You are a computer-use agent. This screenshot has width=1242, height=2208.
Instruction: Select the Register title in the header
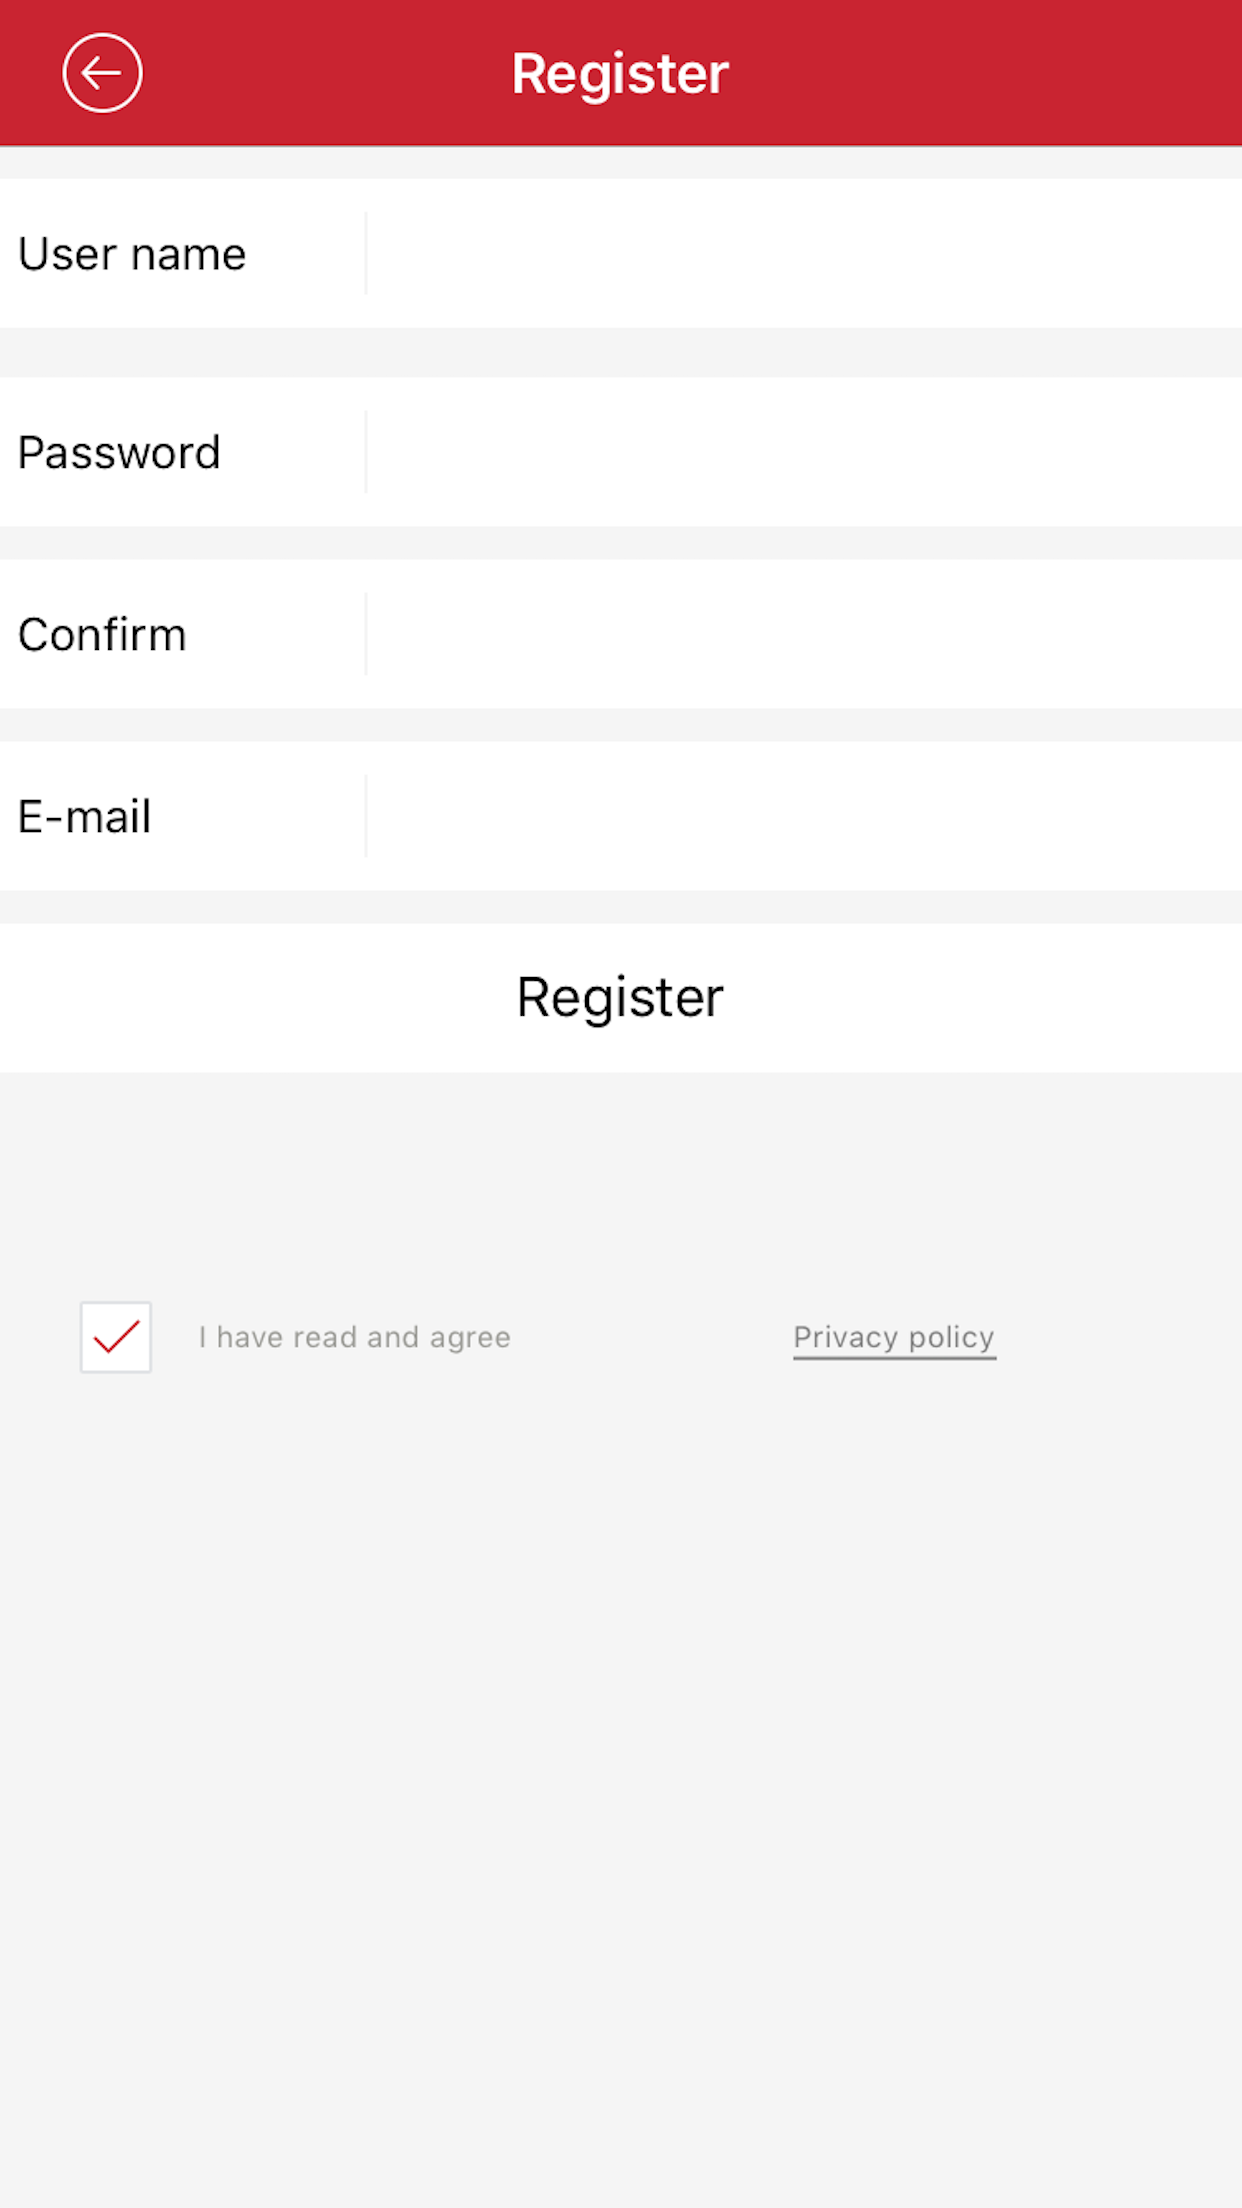point(620,71)
